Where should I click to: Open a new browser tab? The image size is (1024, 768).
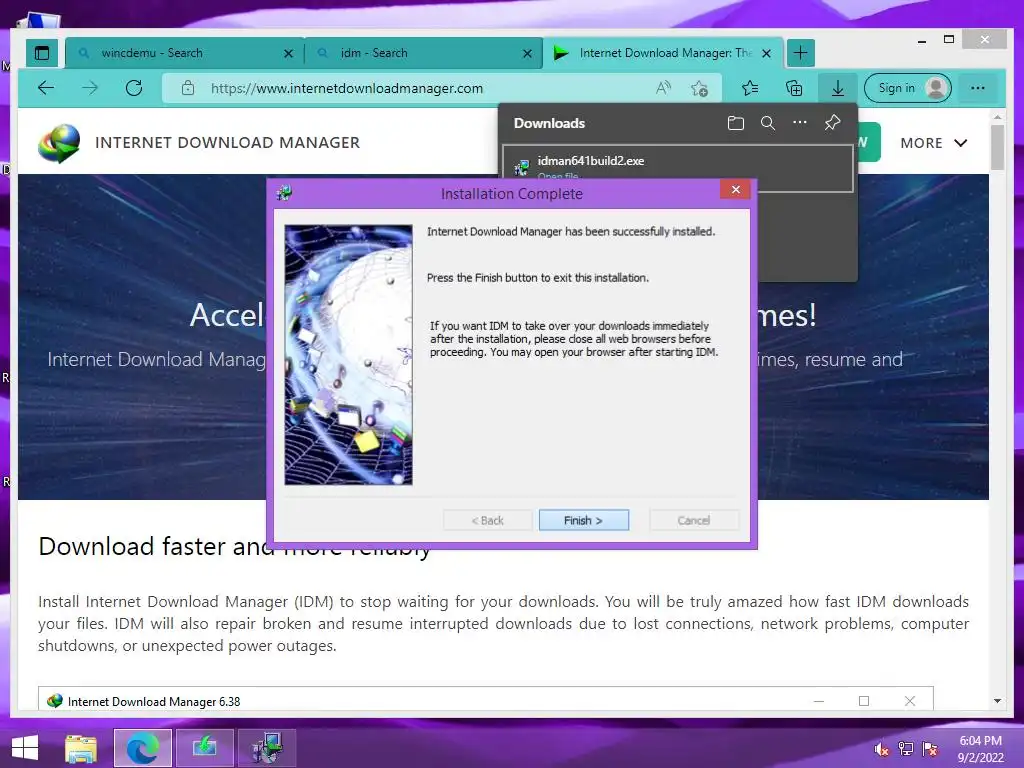[801, 53]
